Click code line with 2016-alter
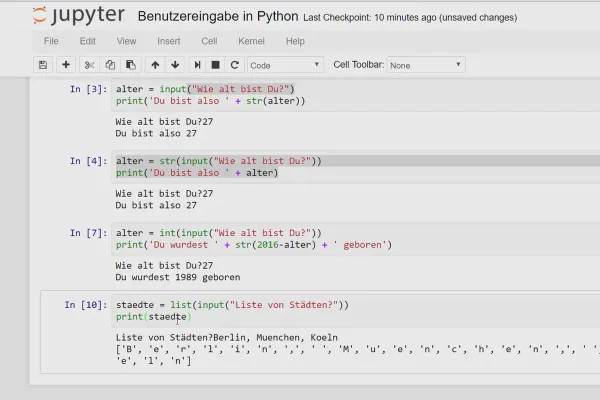 [254, 245]
